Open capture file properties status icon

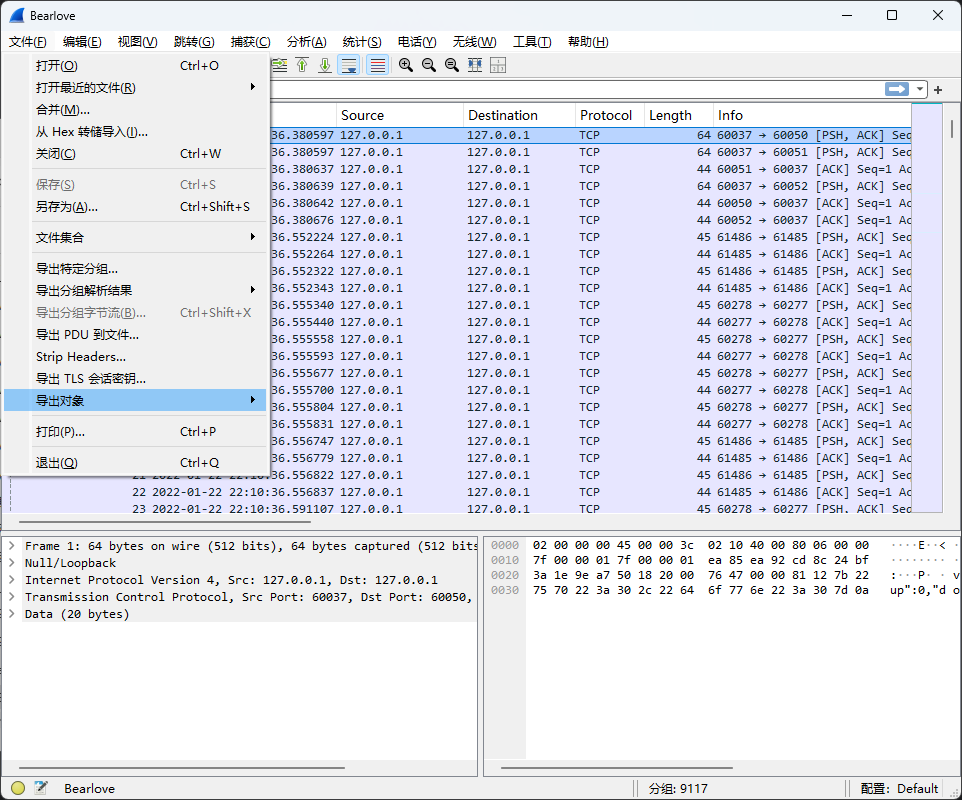[41, 788]
